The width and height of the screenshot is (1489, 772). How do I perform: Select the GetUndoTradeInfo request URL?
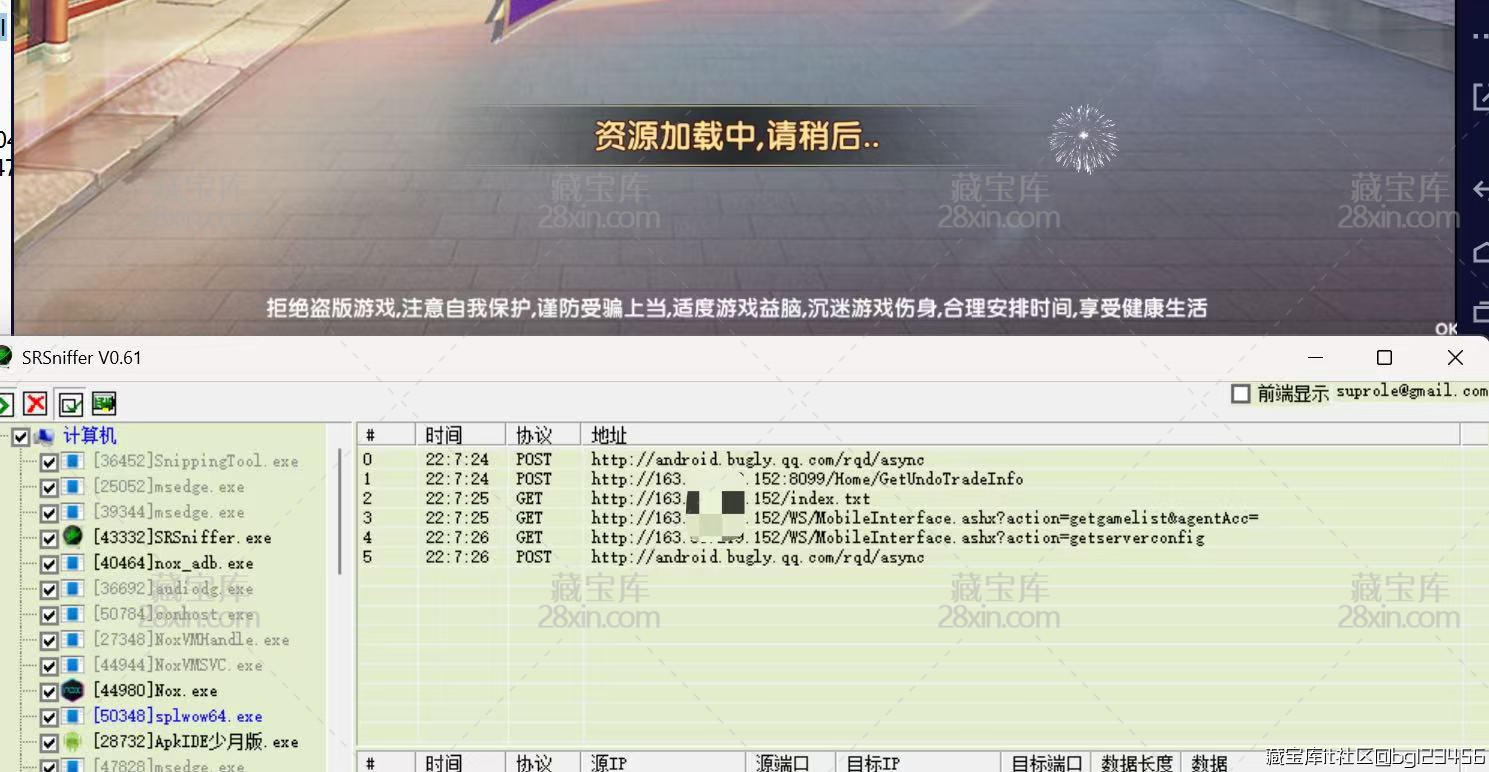[807, 479]
